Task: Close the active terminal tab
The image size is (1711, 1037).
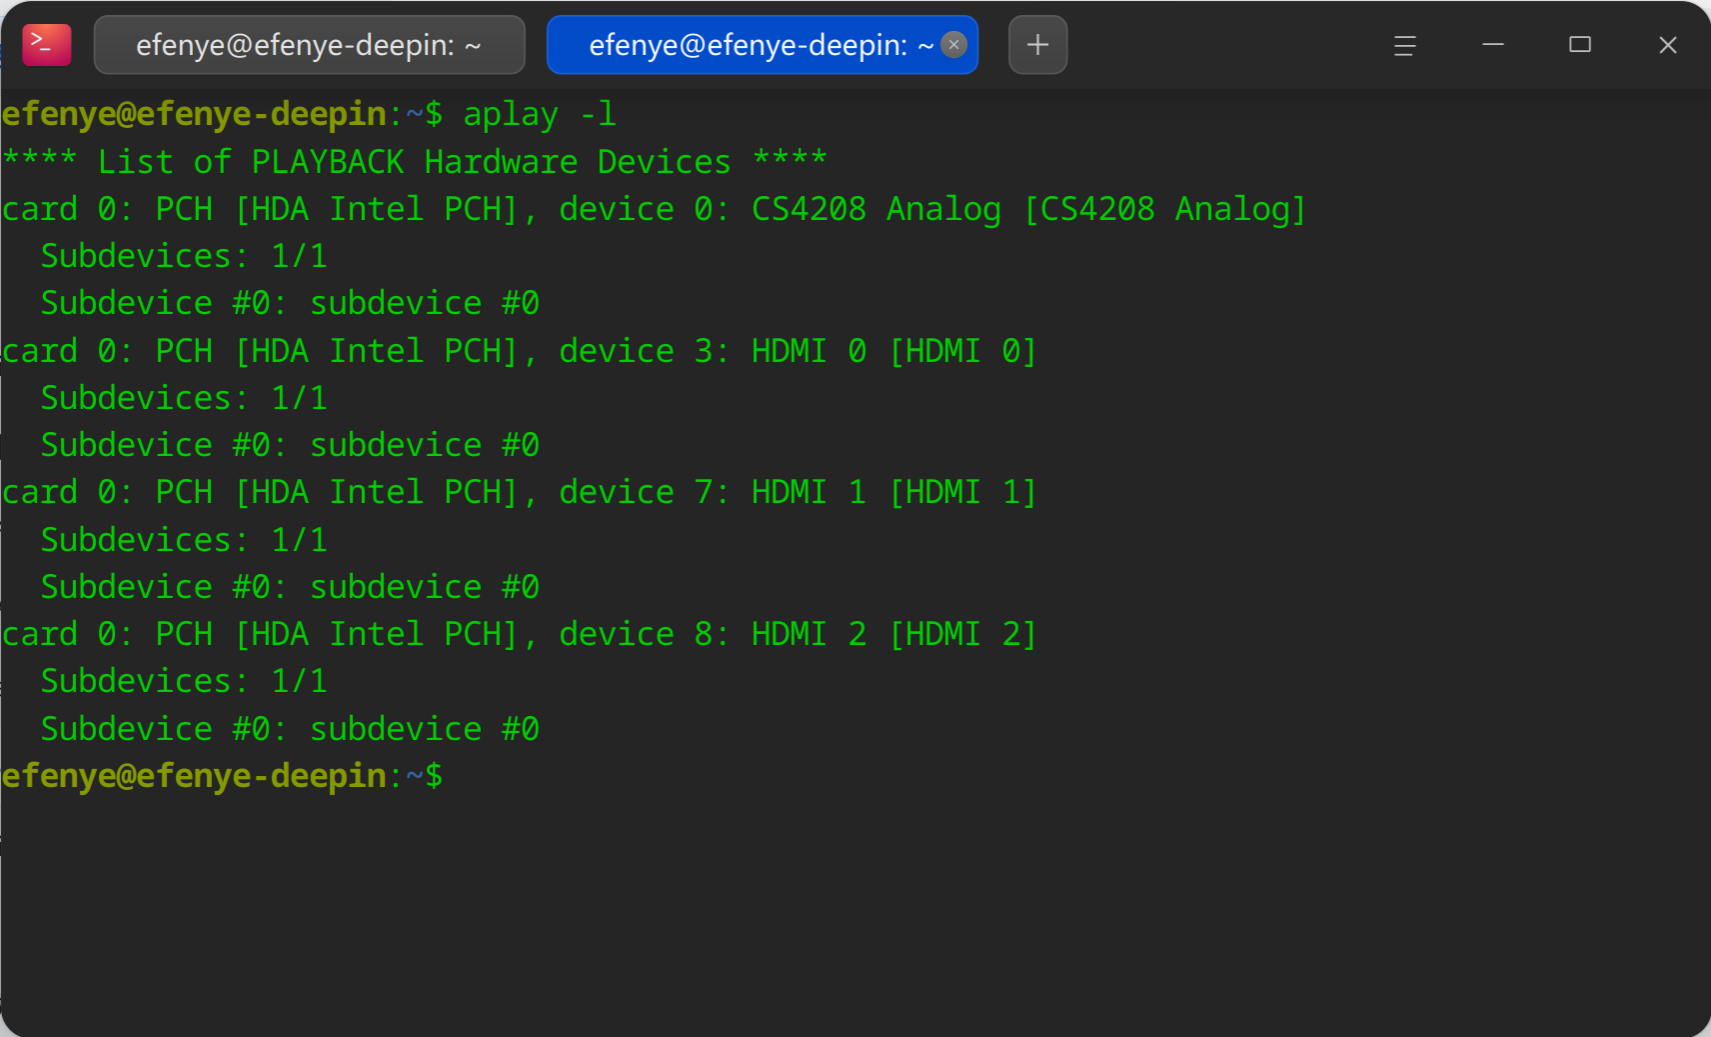Action: pos(954,44)
